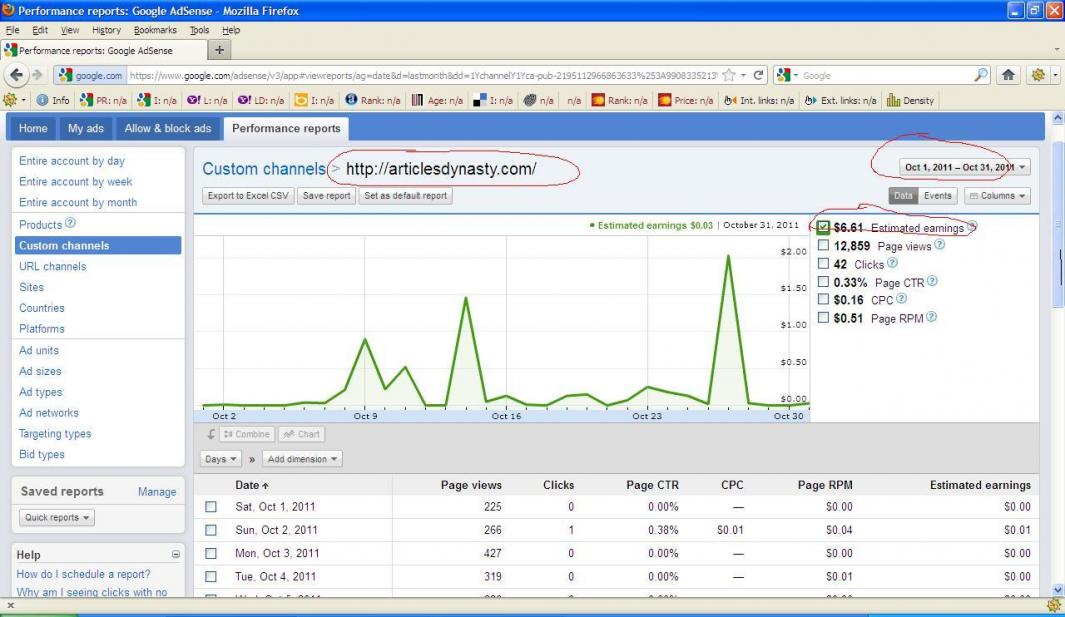
Task: Open the URL history dropdown arrow
Action: [743, 75]
